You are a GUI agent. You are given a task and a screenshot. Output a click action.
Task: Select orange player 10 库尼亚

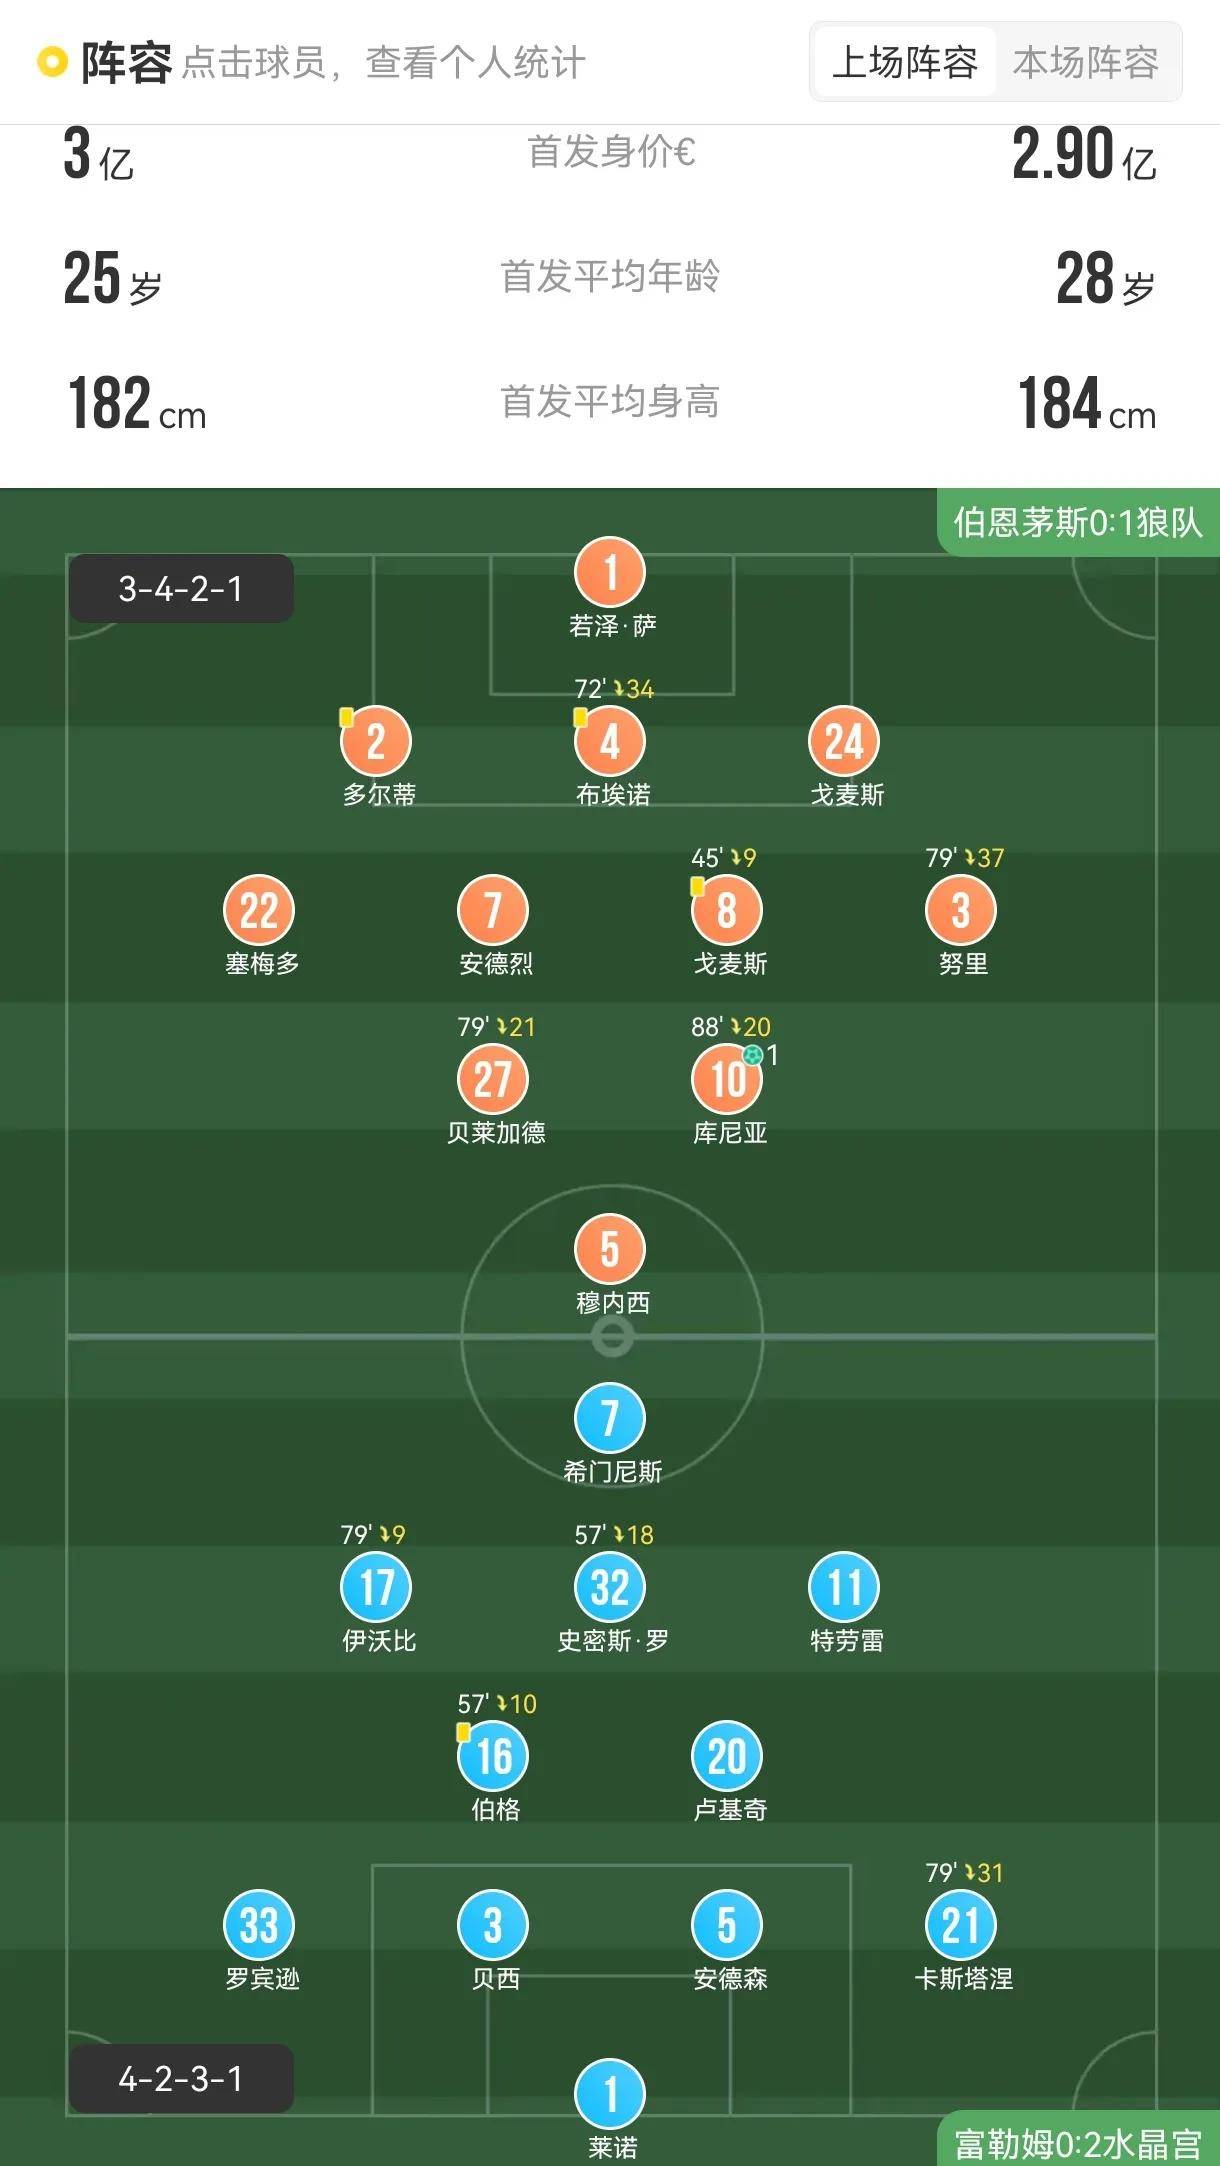727,1080
